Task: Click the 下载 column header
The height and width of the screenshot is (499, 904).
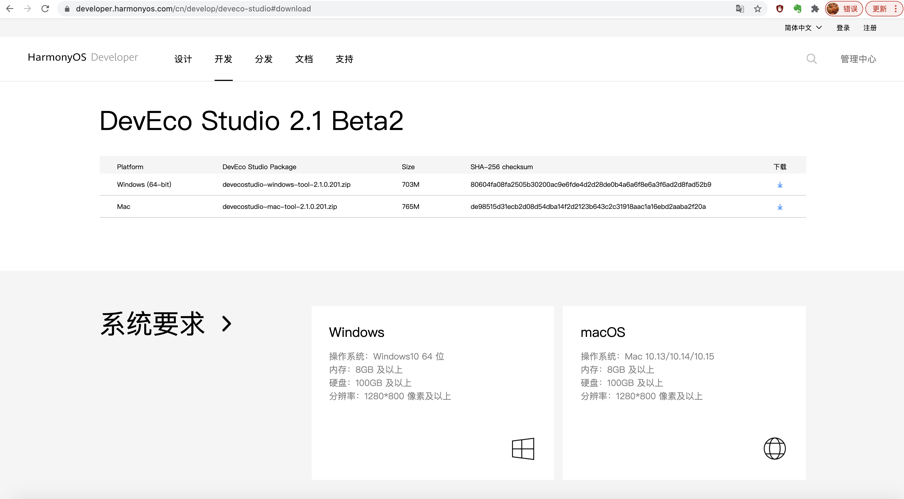Action: click(x=779, y=167)
